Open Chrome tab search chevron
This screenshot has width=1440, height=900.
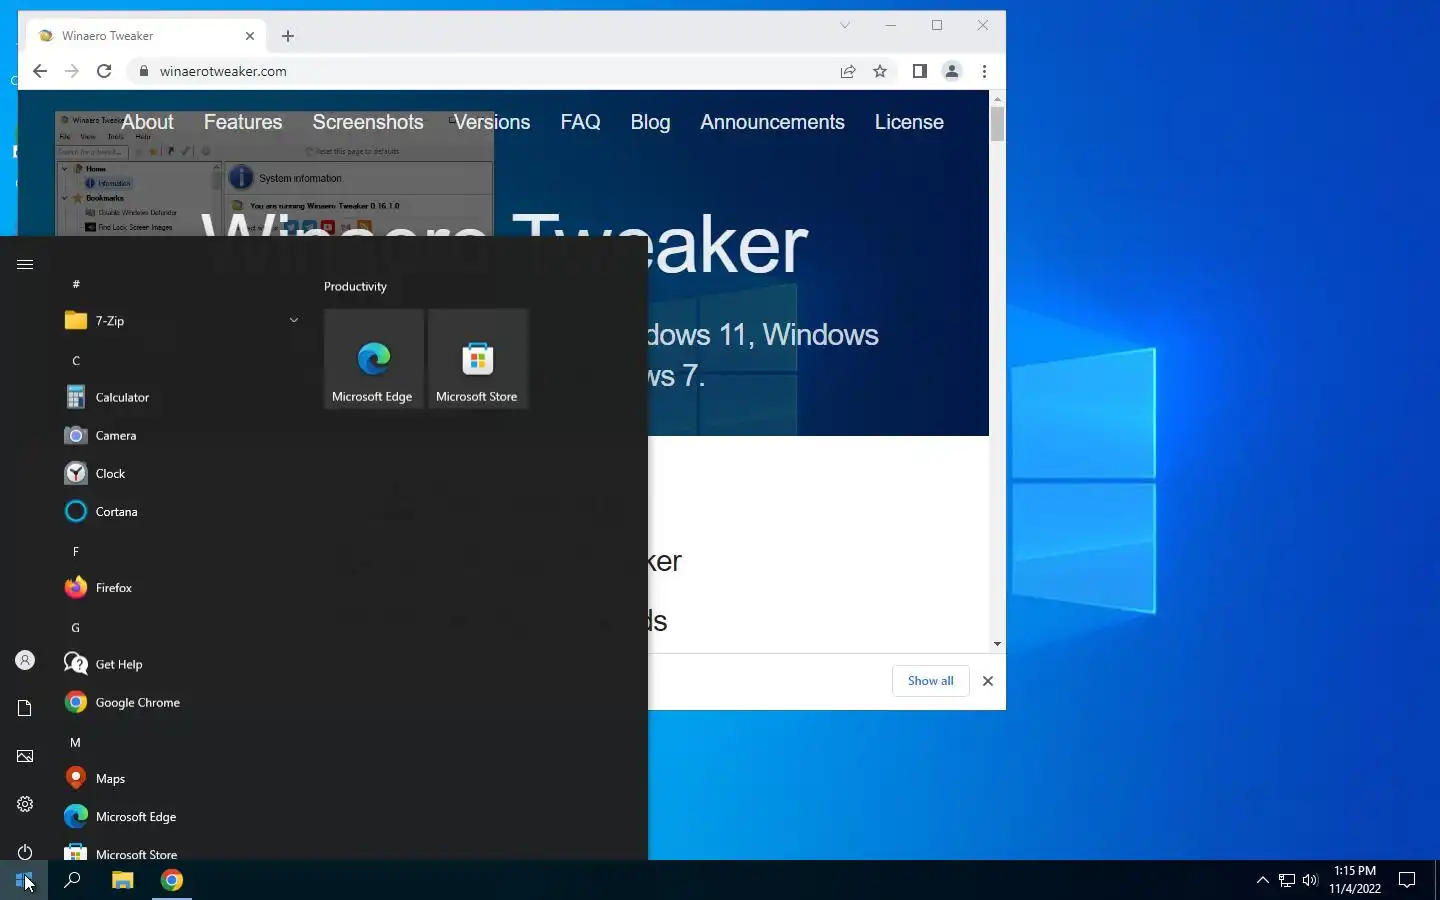(845, 25)
